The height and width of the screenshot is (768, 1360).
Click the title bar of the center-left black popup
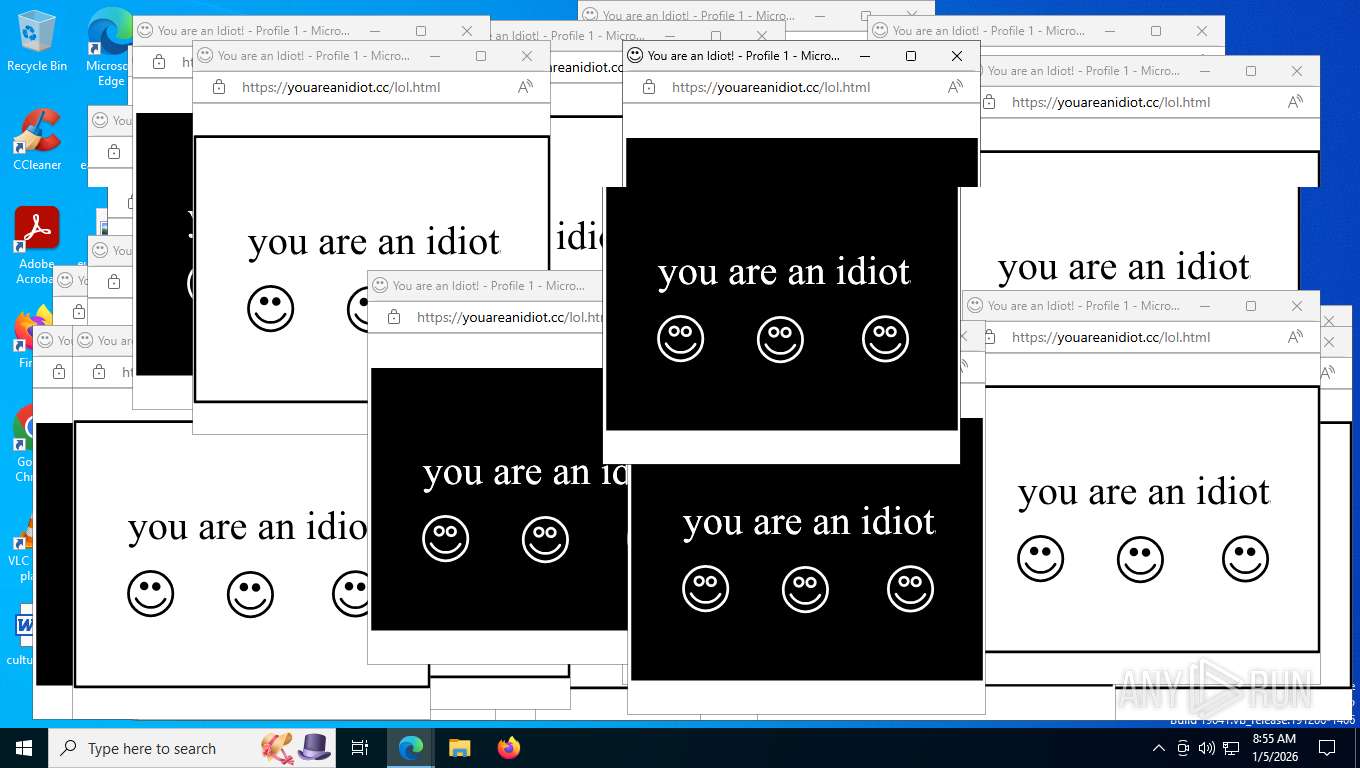click(485, 286)
